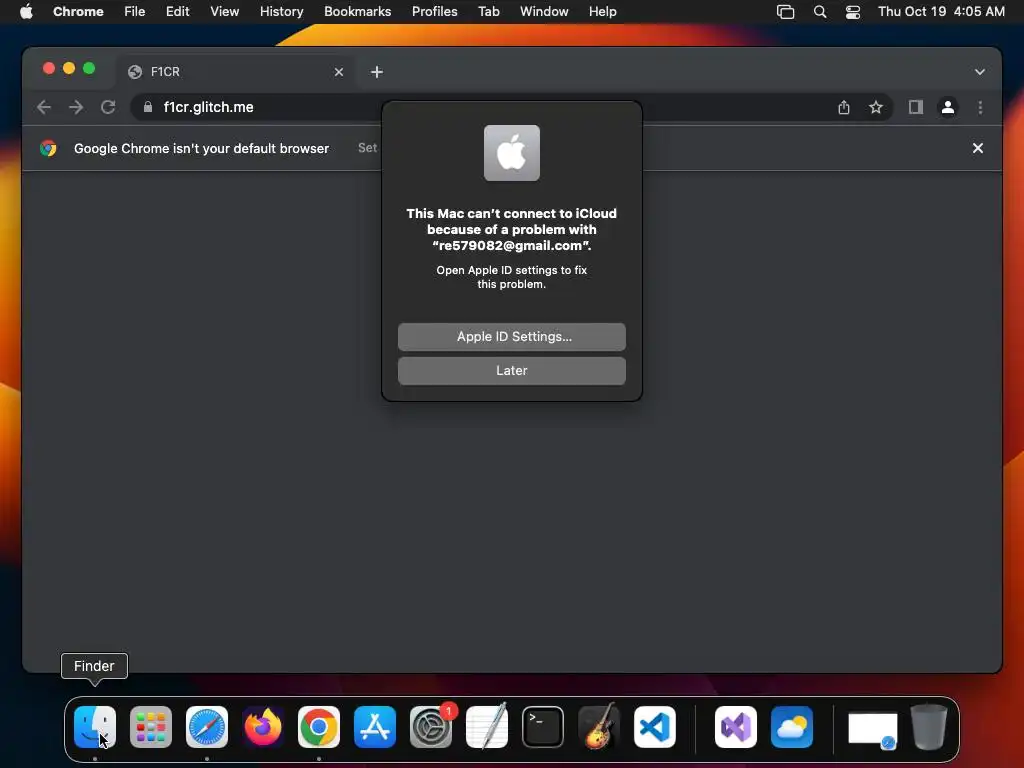This screenshot has height=768, width=1024.
Task: Click the date and time in menu bar
Action: click(941, 12)
